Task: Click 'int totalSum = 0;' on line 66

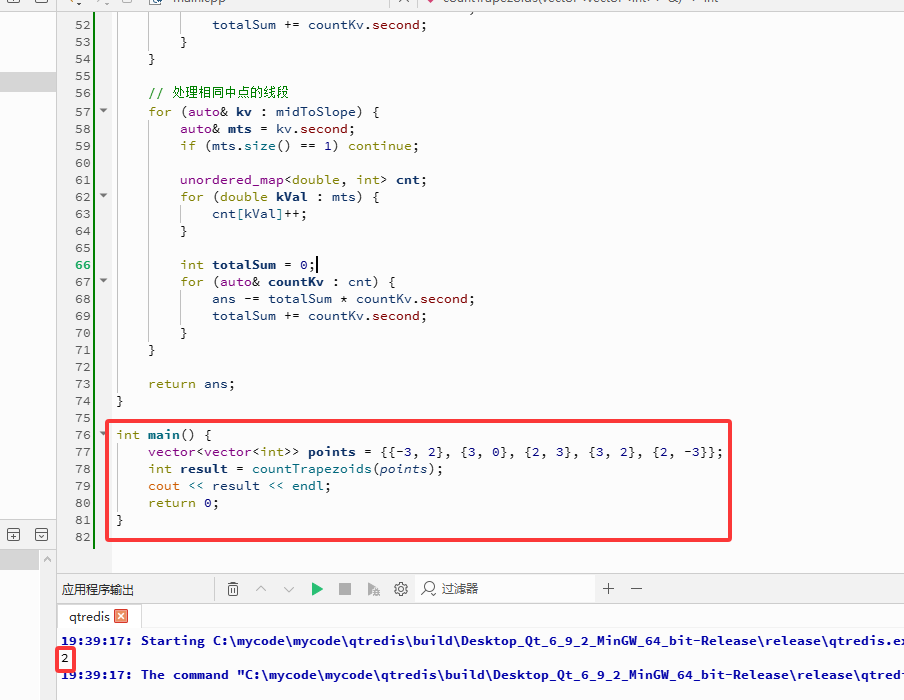Action: pos(247,265)
